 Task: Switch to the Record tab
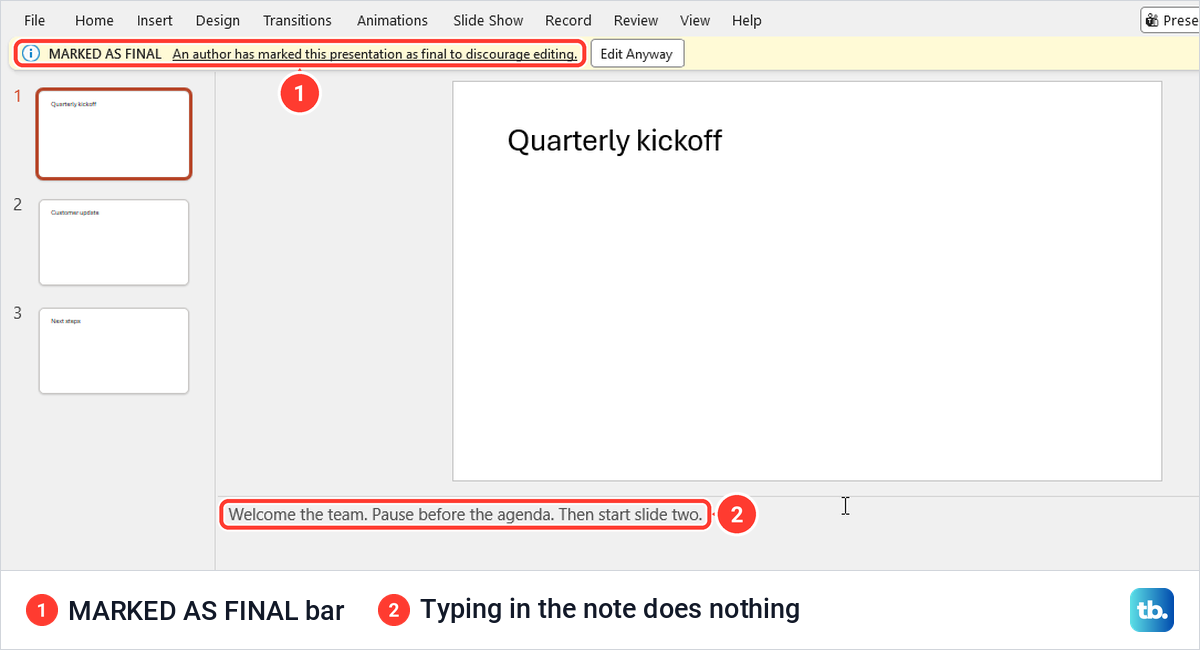point(568,20)
